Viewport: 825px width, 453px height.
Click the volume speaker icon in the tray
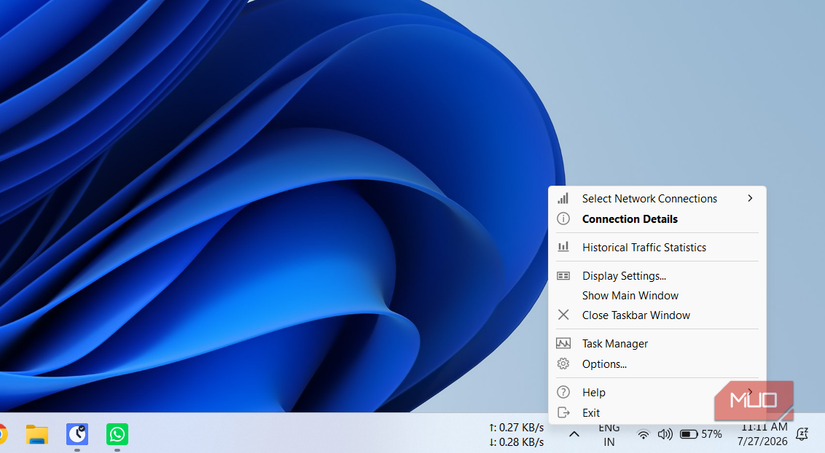point(665,434)
